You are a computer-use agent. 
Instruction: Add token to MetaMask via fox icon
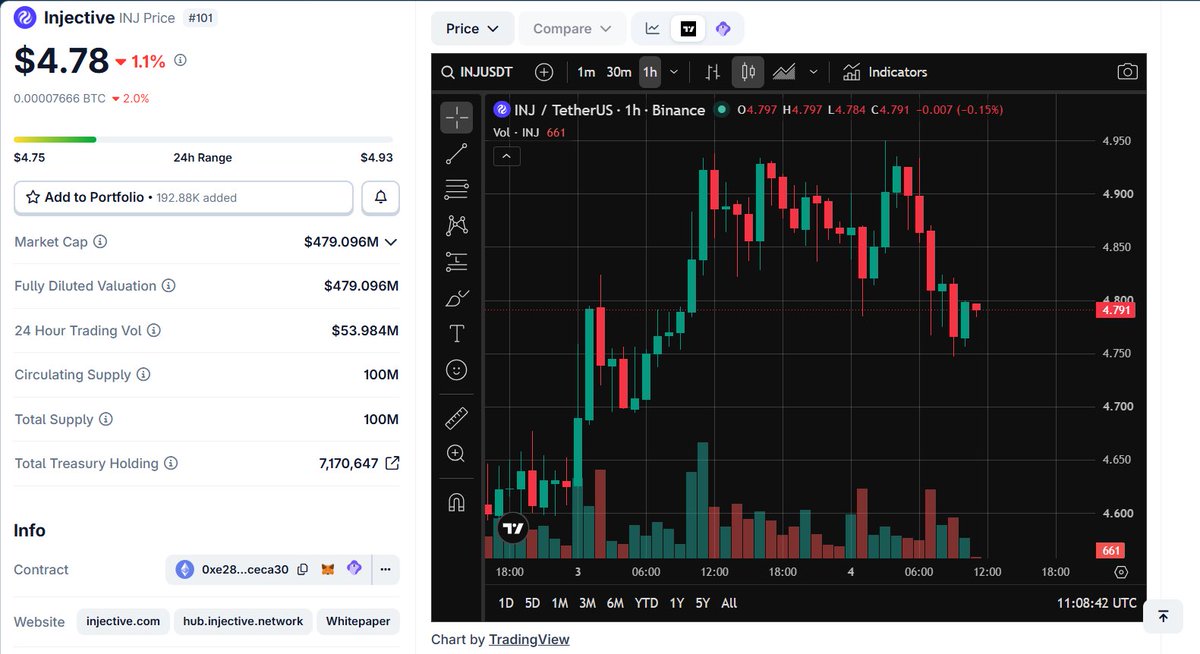click(328, 570)
